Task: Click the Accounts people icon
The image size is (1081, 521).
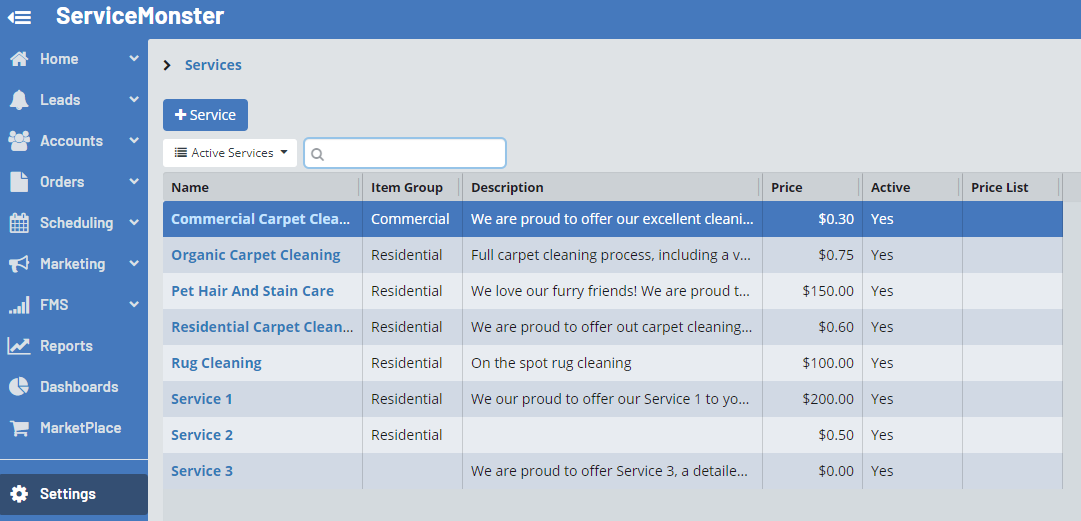Action: point(19,141)
